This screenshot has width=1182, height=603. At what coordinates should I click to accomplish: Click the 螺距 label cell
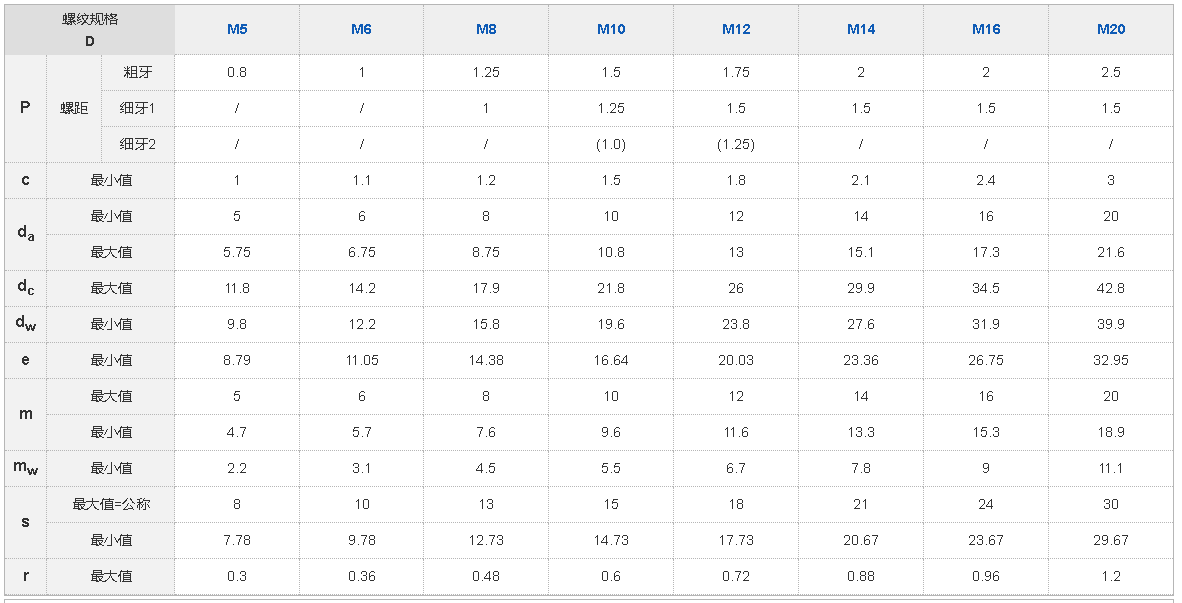point(74,108)
